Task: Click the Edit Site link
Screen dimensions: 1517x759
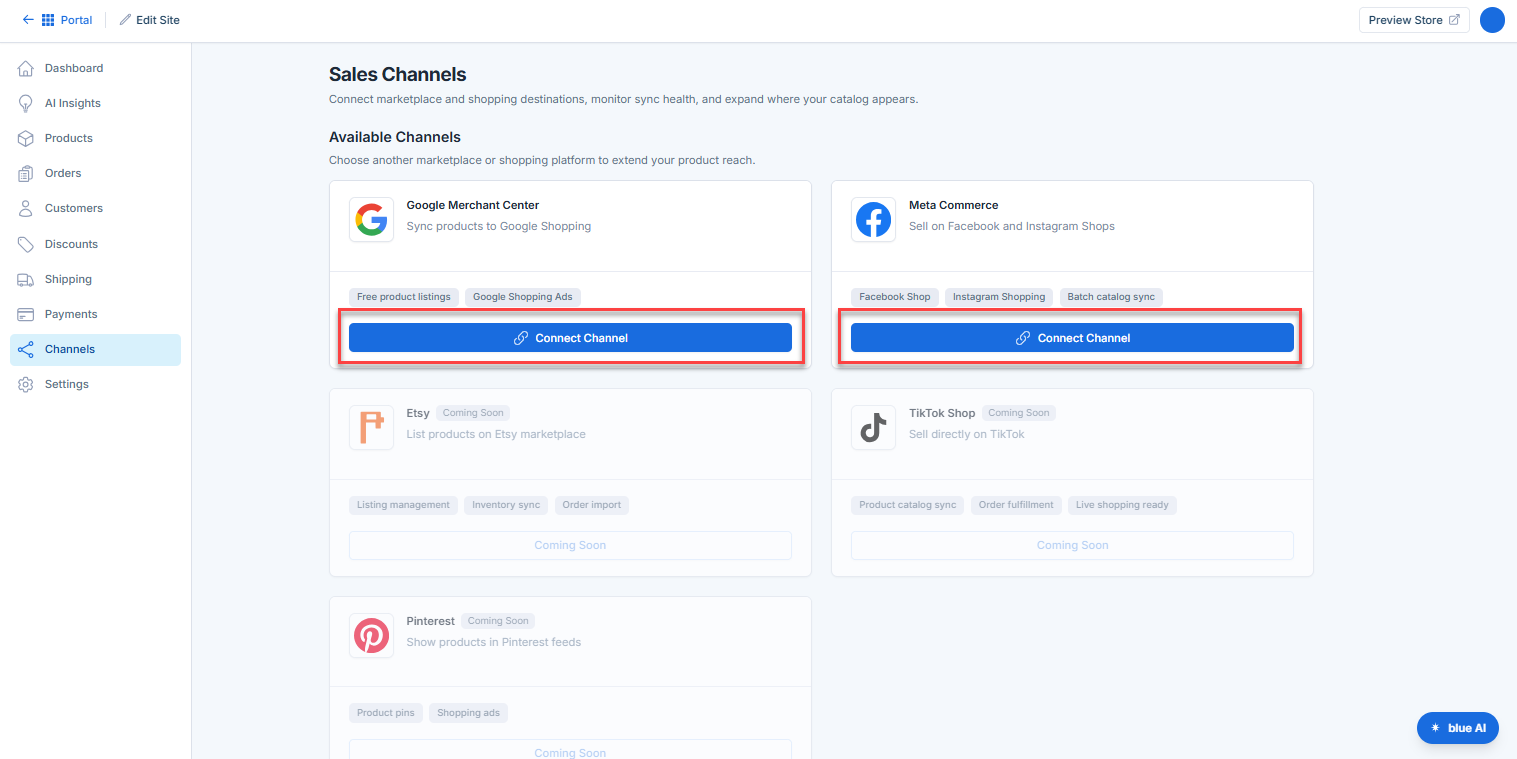Action: click(158, 20)
